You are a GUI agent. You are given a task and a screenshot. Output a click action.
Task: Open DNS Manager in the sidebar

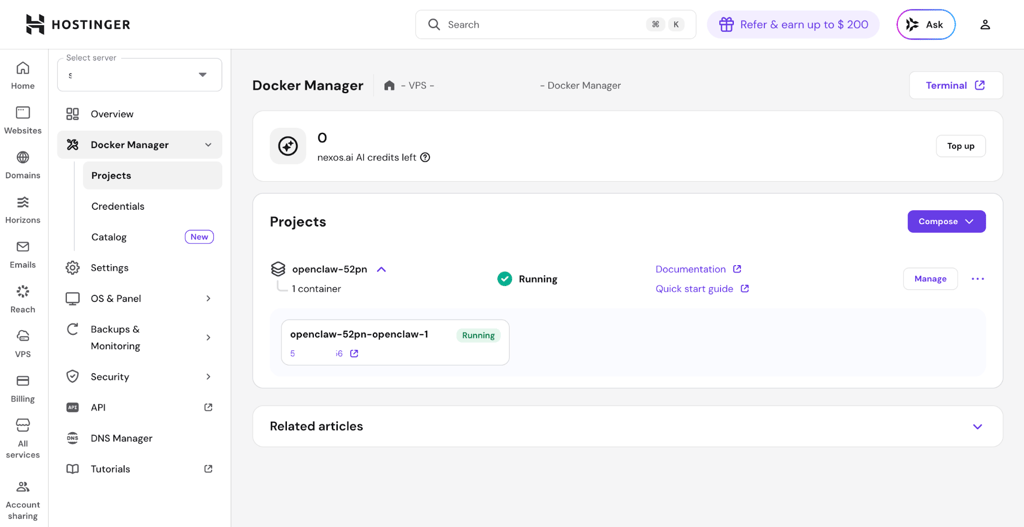[140, 438]
